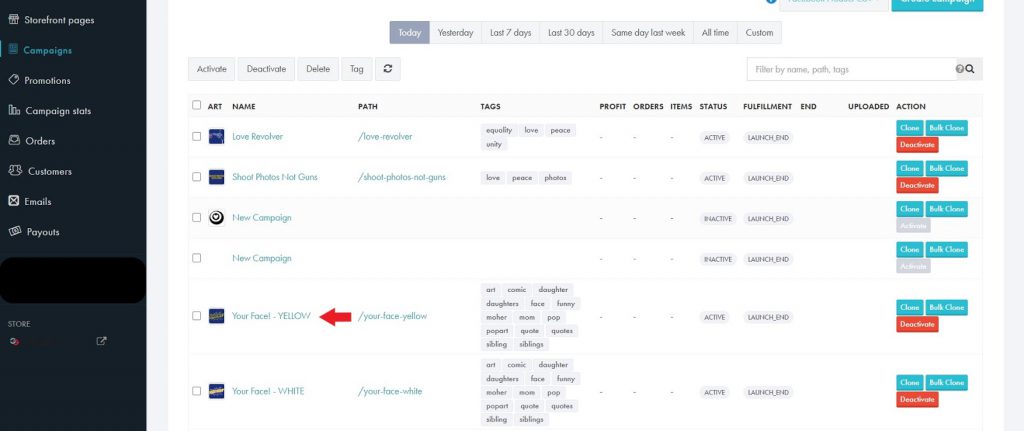Open the /your-face-yellow path link

coord(392,316)
